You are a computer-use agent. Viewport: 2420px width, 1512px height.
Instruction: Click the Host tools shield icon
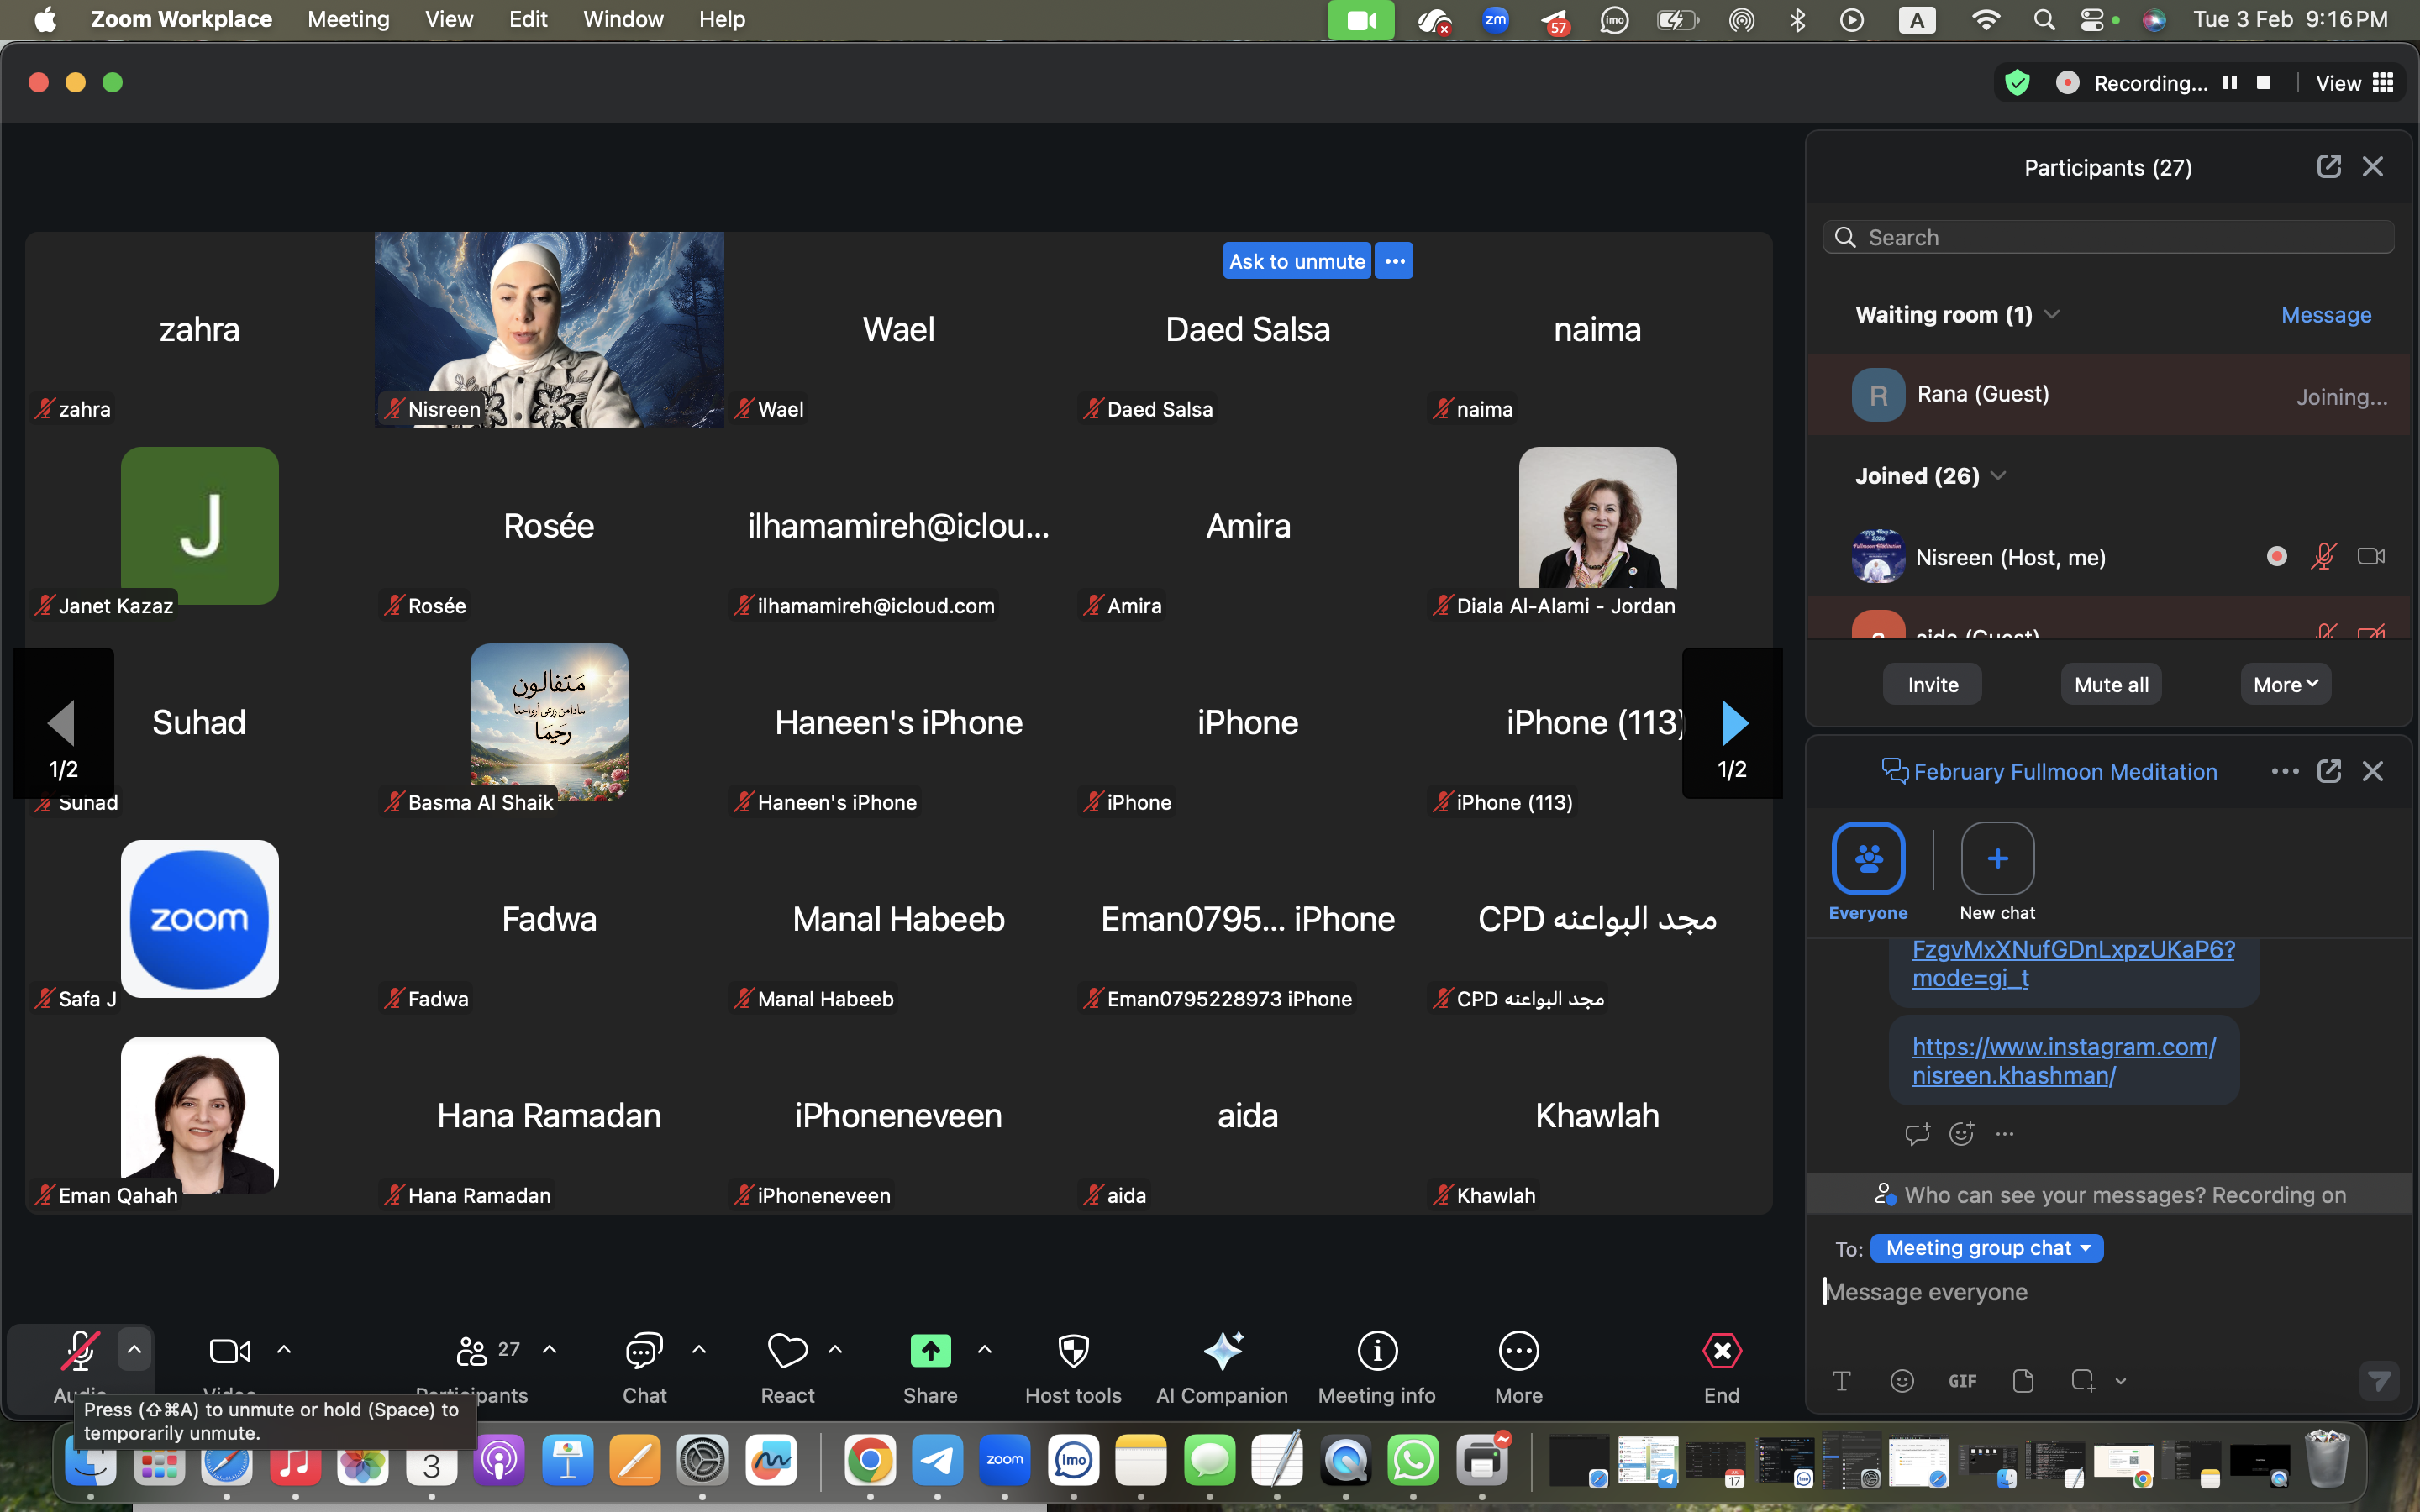click(x=1073, y=1352)
